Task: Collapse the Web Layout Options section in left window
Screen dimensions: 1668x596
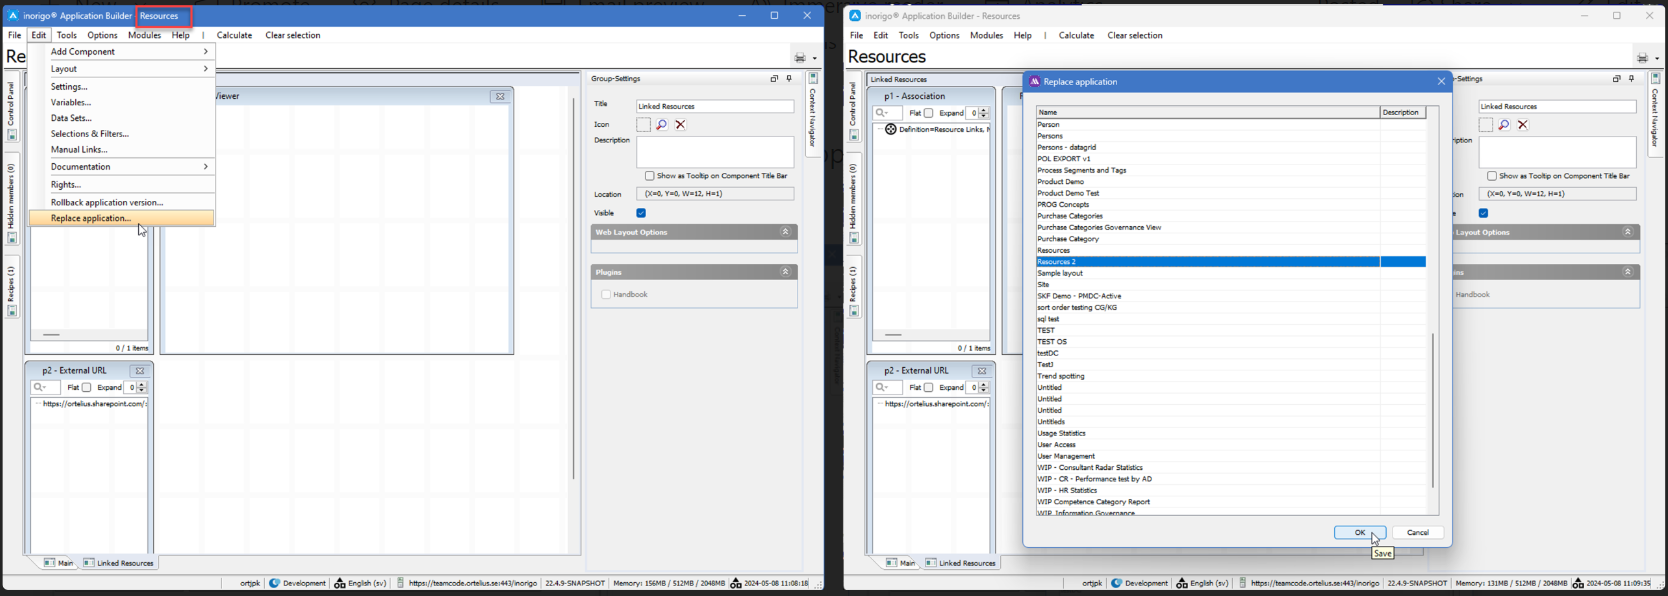Action: pyautogui.click(x=785, y=232)
